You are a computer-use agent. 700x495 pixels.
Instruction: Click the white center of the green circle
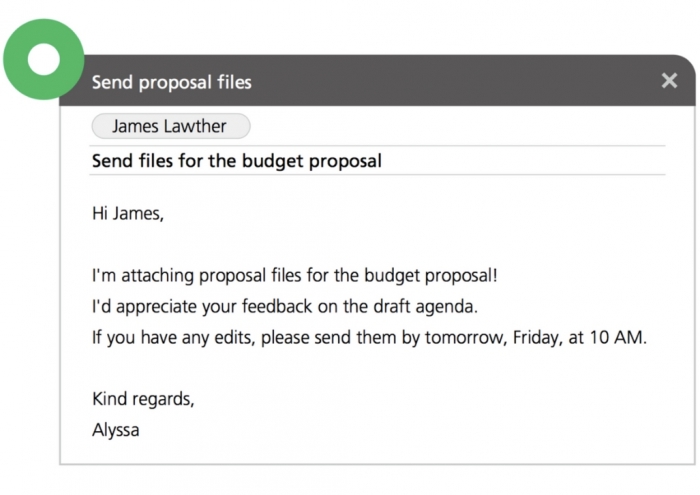click(x=43, y=60)
